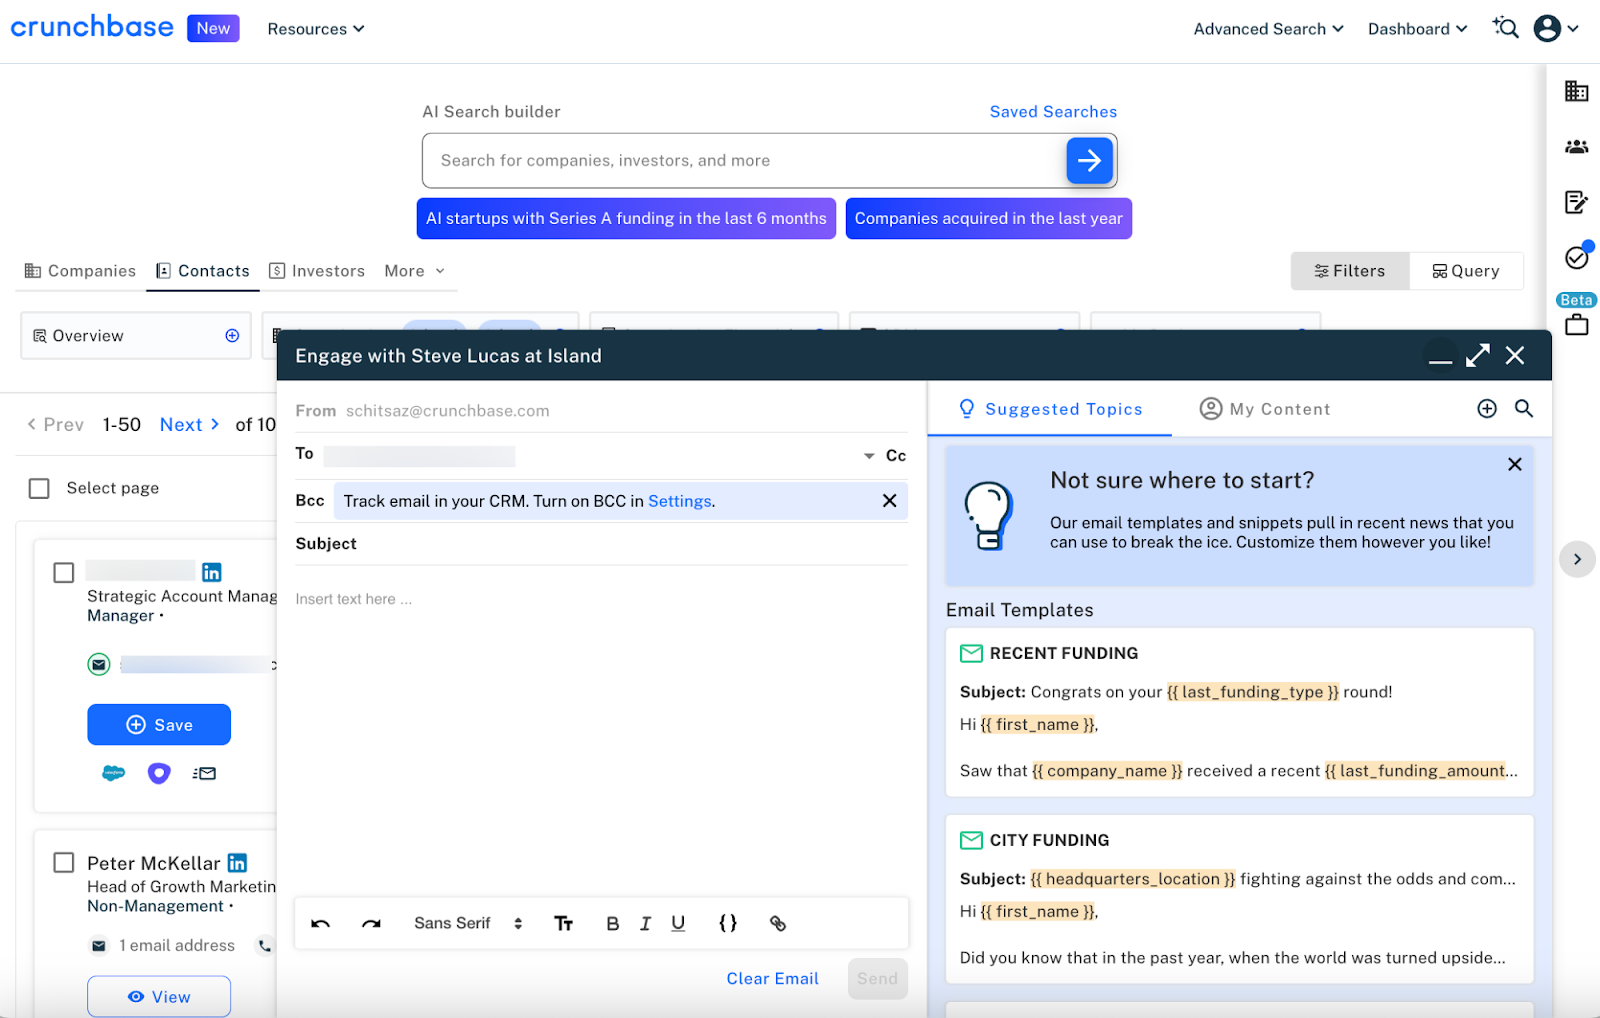Switch to Contacts tab

(203, 271)
